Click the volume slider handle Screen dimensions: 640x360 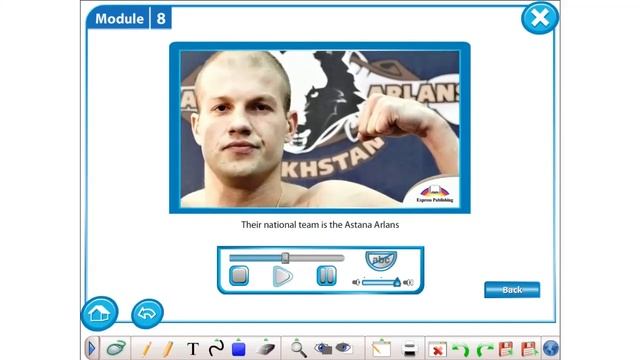tap(397, 282)
